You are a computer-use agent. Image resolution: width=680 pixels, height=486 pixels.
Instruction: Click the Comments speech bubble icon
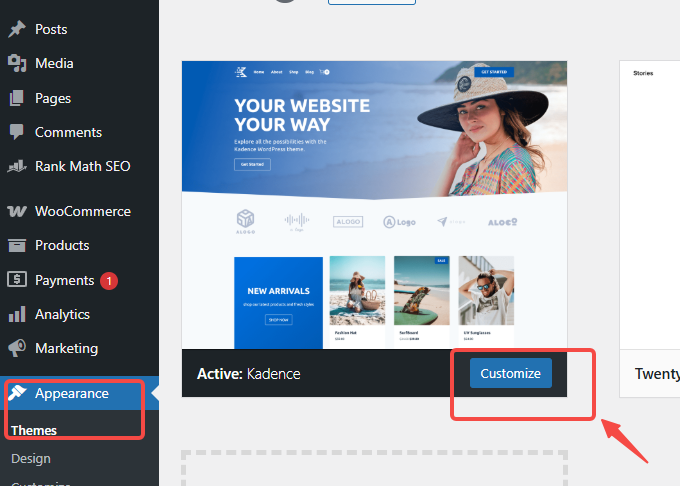click(x=16, y=132)
